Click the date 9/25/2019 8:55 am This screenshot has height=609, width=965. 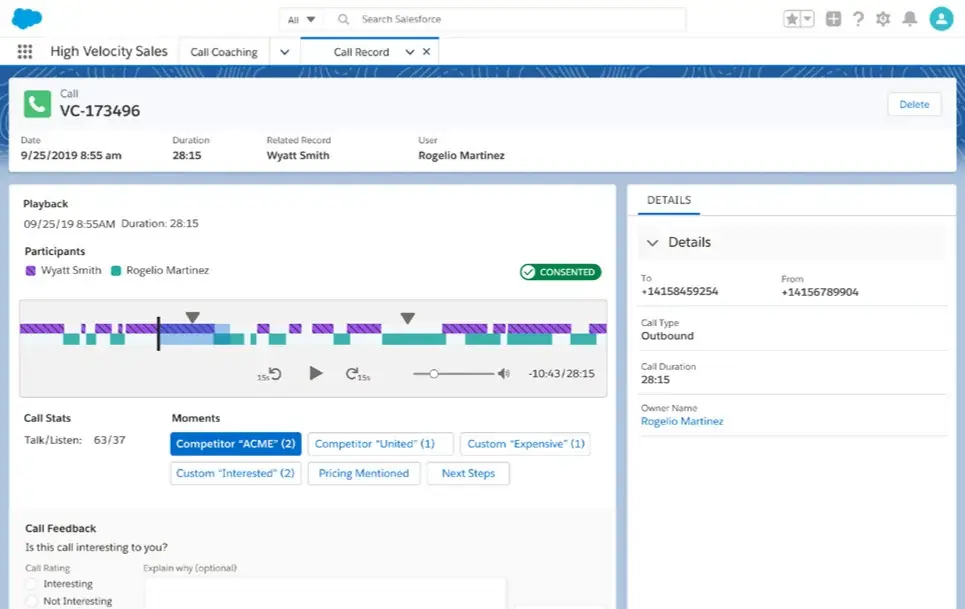click(x=71, y=156)
